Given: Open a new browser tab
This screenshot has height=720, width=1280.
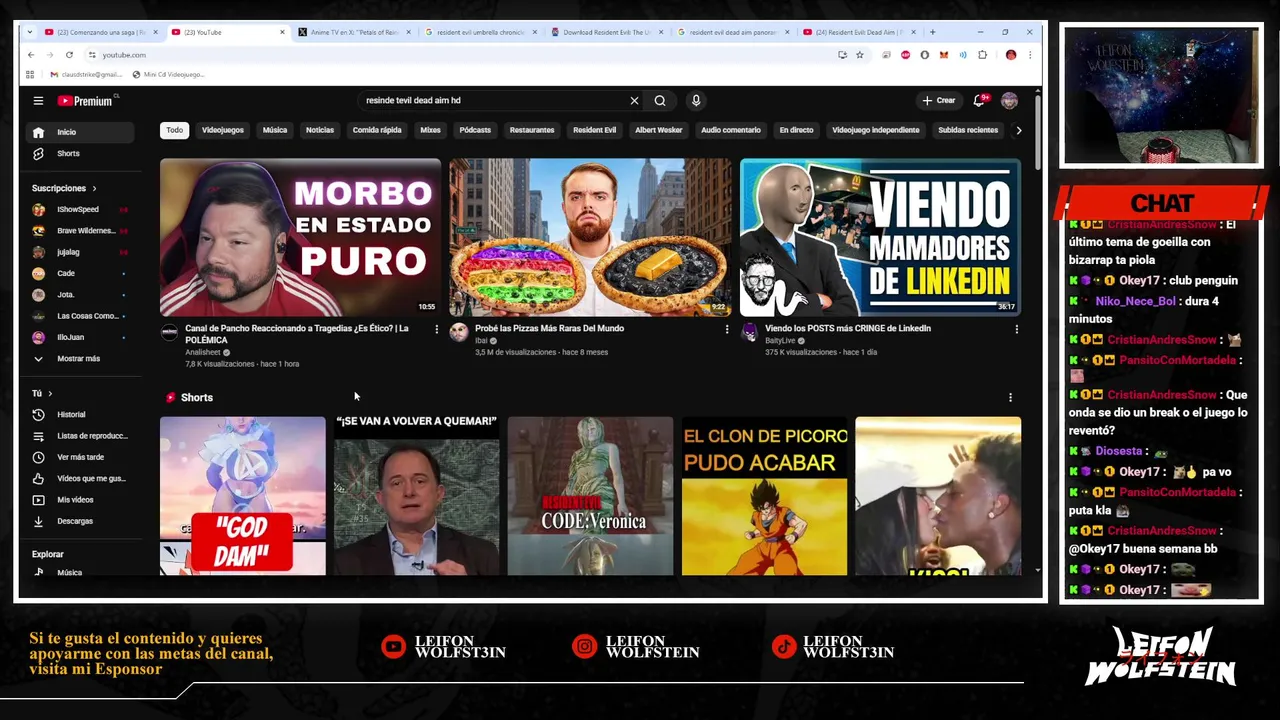Looking at the screenshot, I should coord(932,32).
